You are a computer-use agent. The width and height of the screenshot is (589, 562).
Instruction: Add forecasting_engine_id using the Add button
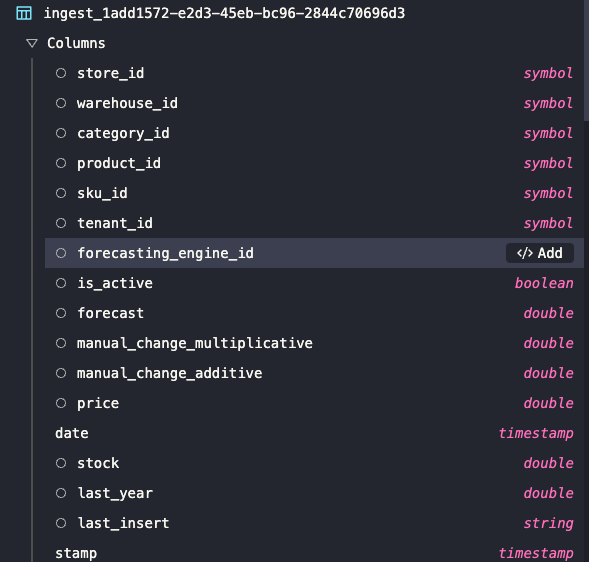(x=540, y=253)
